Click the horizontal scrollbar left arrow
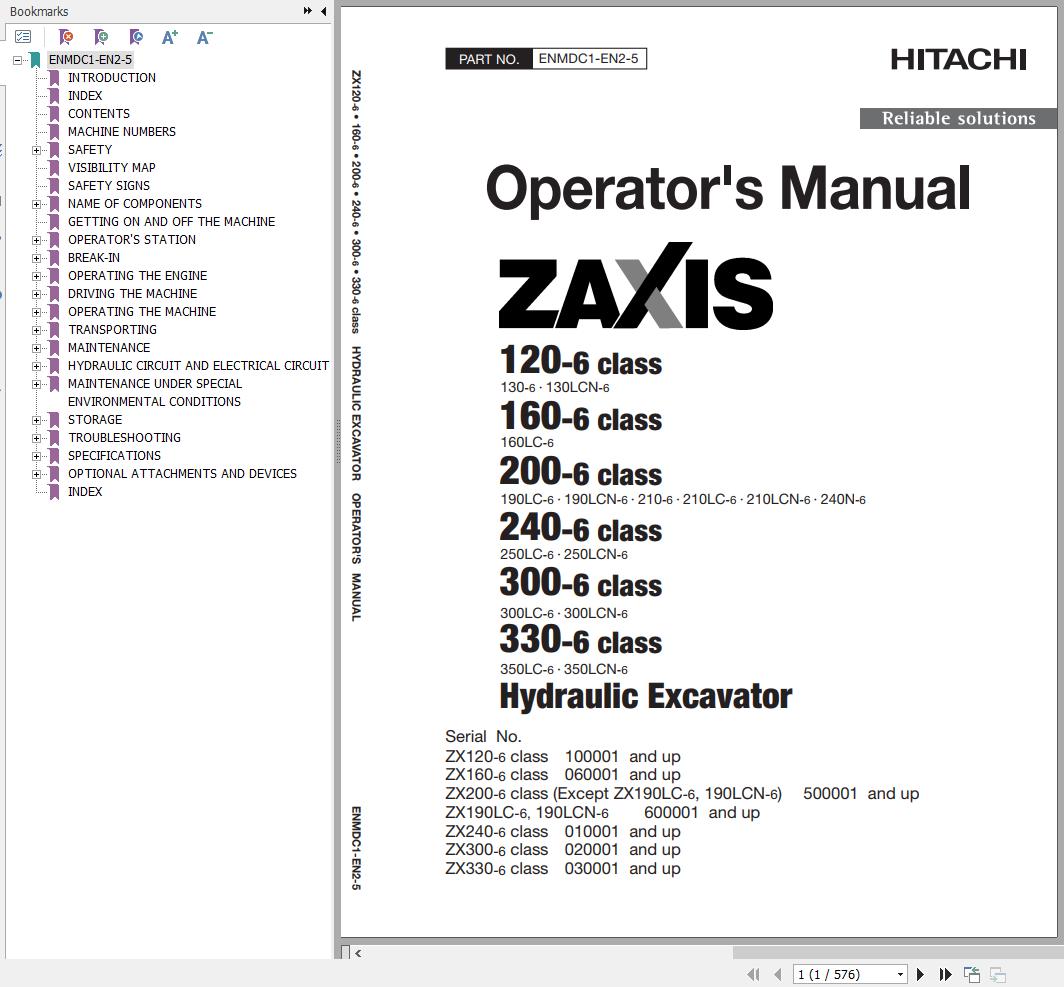 [358, 953]
